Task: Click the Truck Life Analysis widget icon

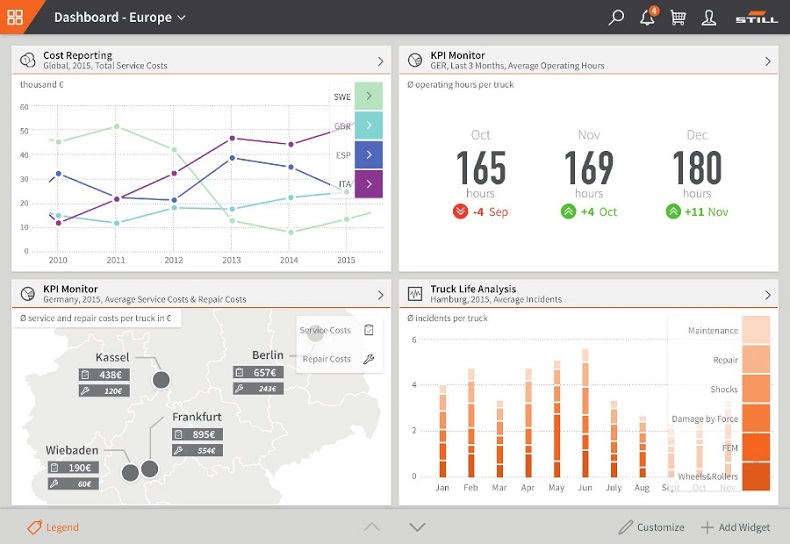Action: click(415, 294)
